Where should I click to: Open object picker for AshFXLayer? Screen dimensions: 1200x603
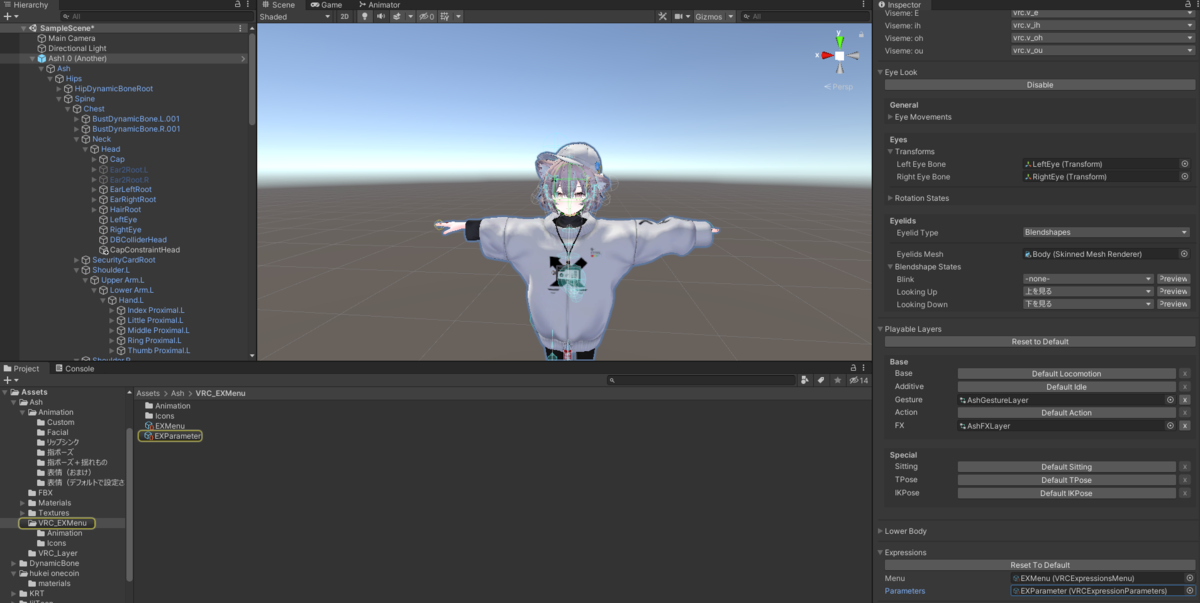point(1170,426)
